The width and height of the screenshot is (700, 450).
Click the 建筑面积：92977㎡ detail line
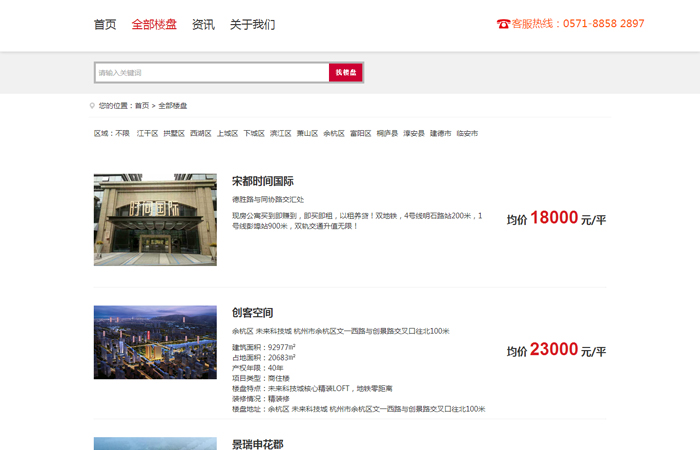(x=264, y=347)
